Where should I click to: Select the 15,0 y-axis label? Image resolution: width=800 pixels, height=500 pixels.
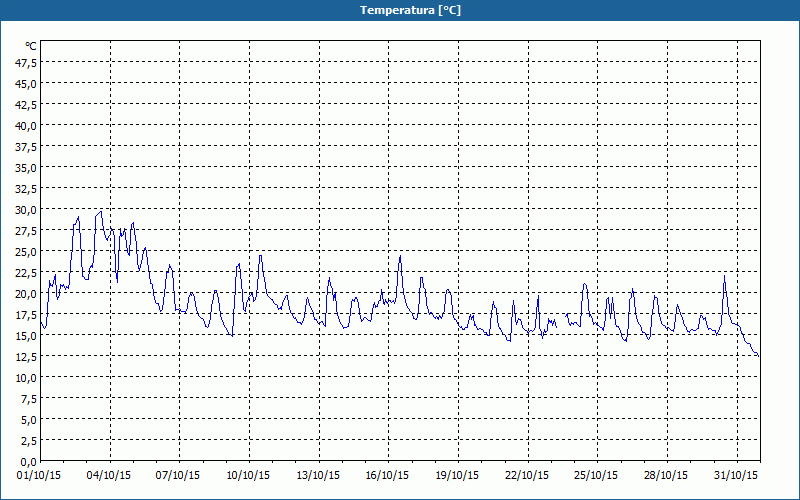(27, 336)
